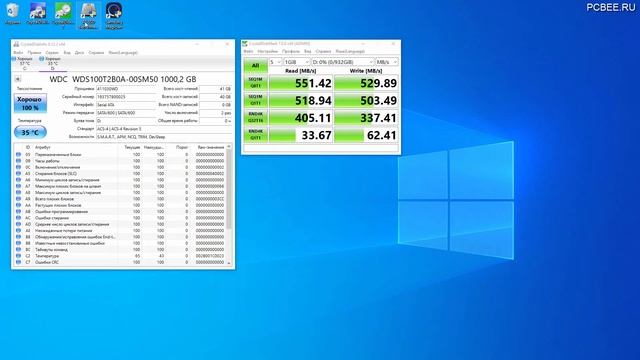Click the 551.42 read result cell

(301, 83)
